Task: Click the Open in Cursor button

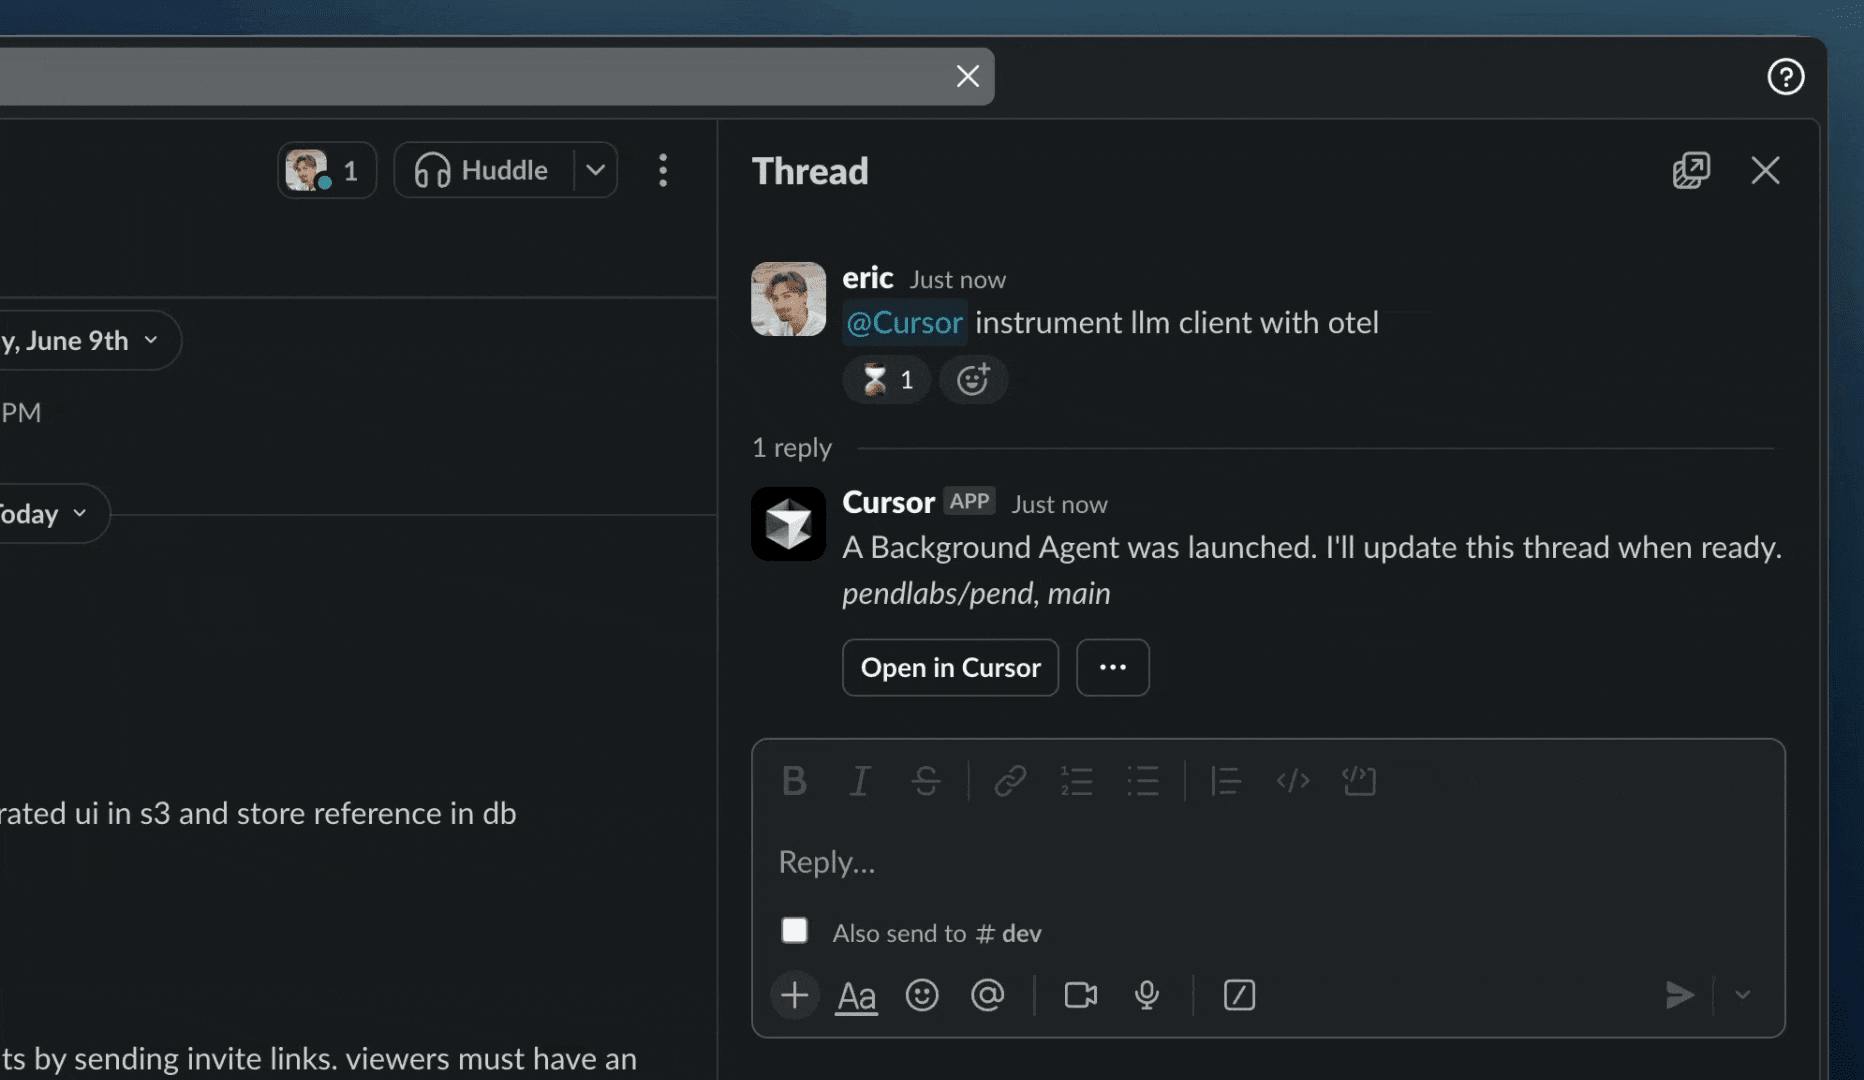Action: pos(950,667)
